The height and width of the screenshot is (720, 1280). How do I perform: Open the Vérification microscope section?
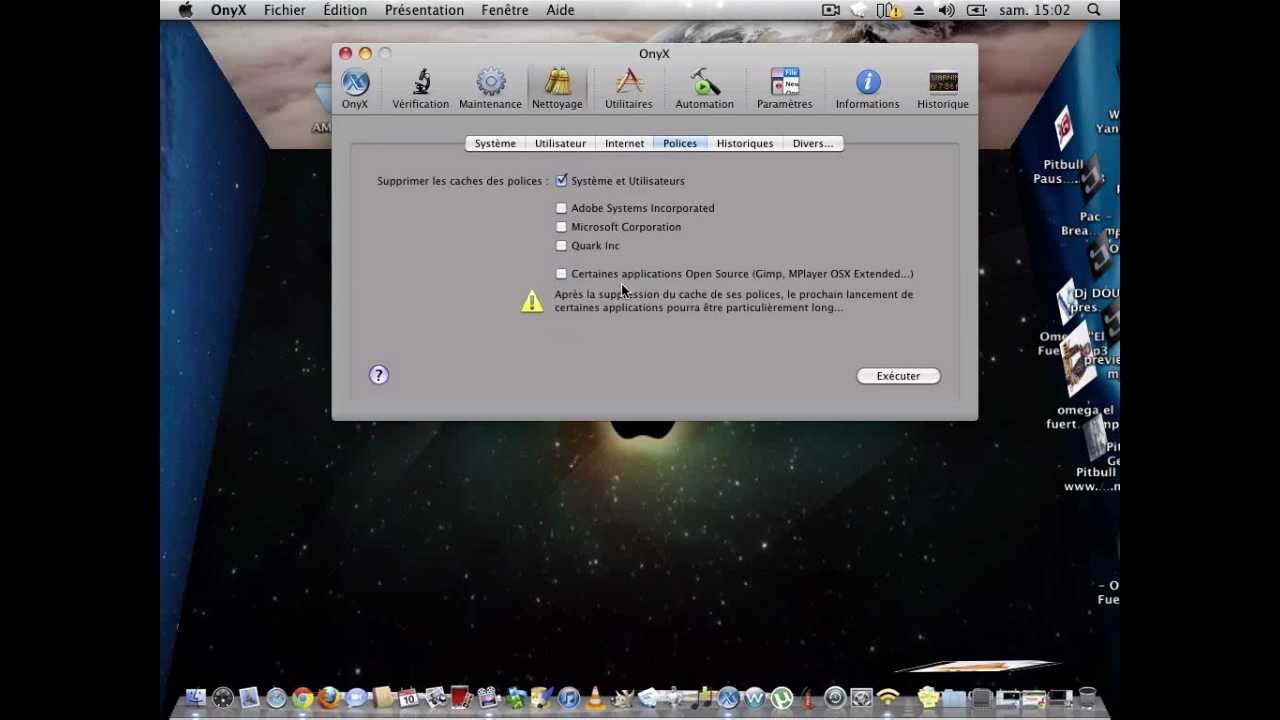click(420, 89)
